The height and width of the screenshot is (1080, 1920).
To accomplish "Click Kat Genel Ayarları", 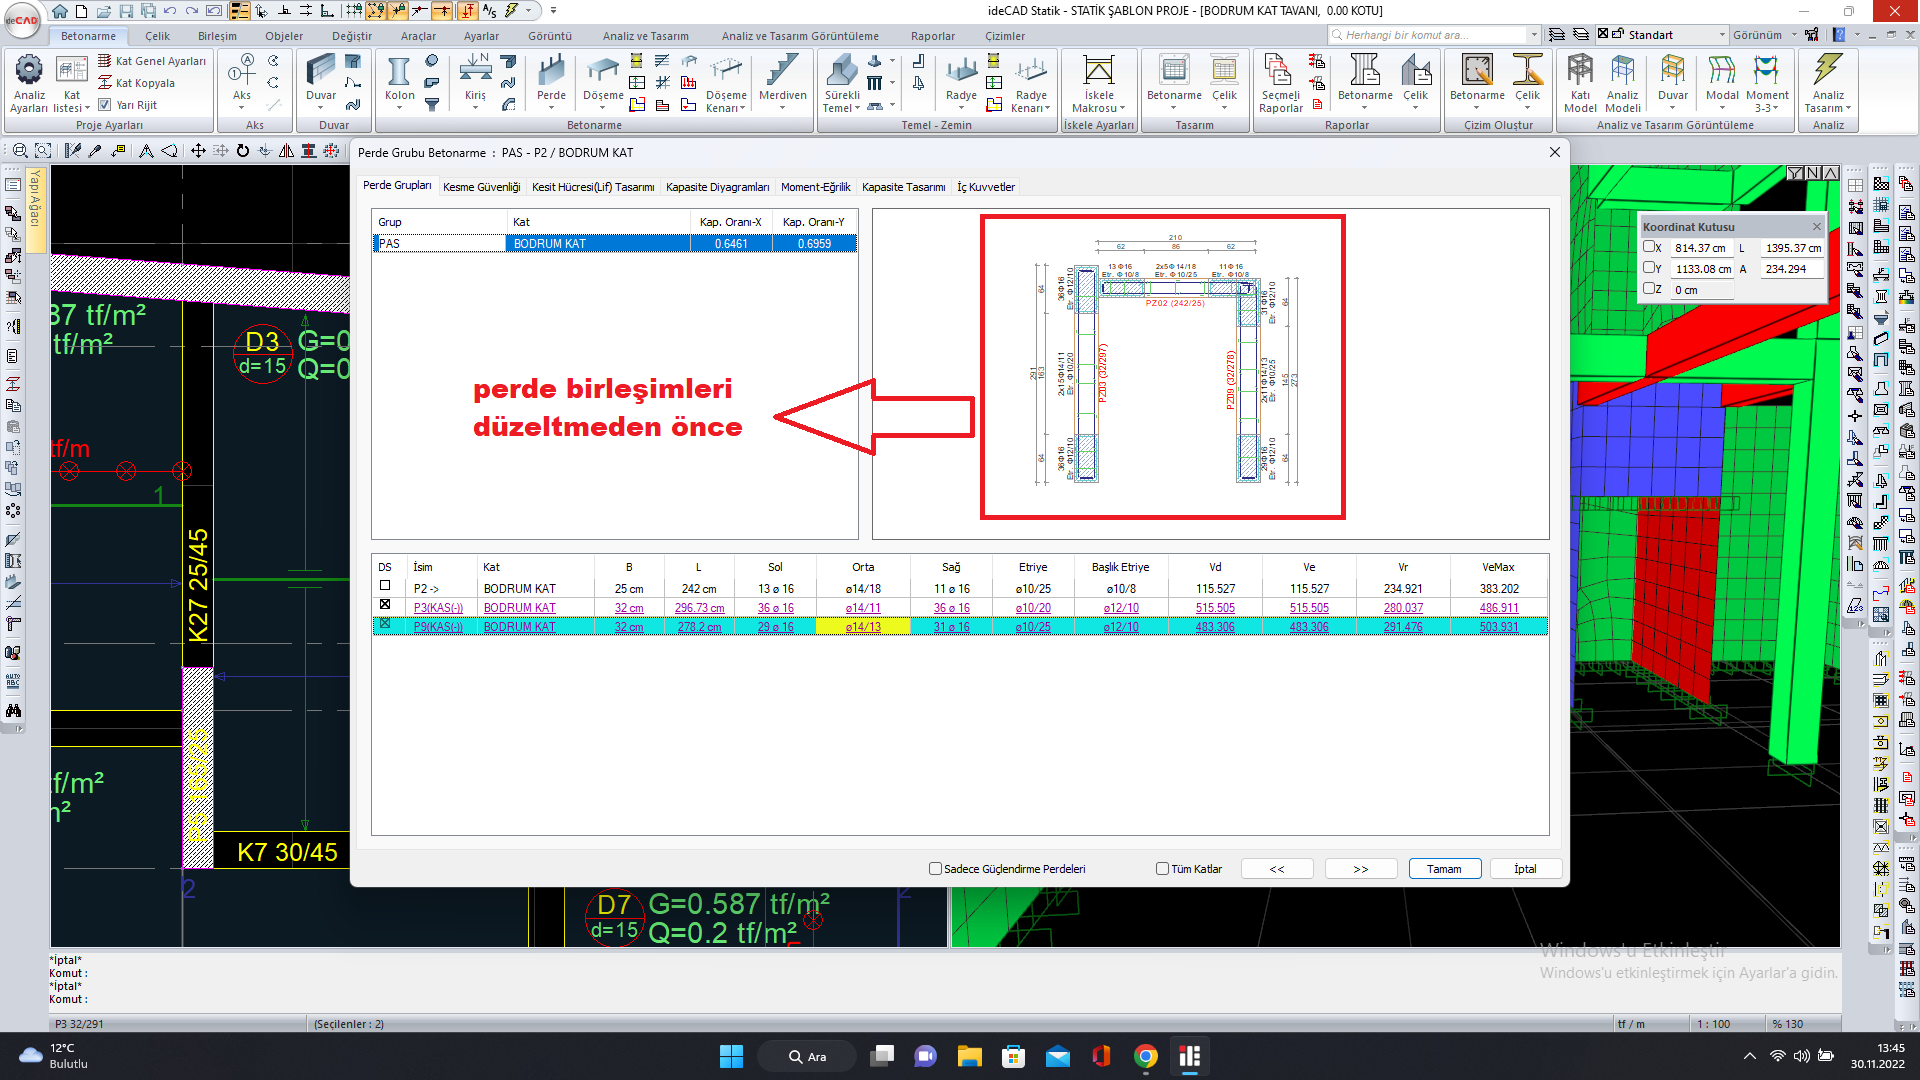I will (x=152, y=61).
